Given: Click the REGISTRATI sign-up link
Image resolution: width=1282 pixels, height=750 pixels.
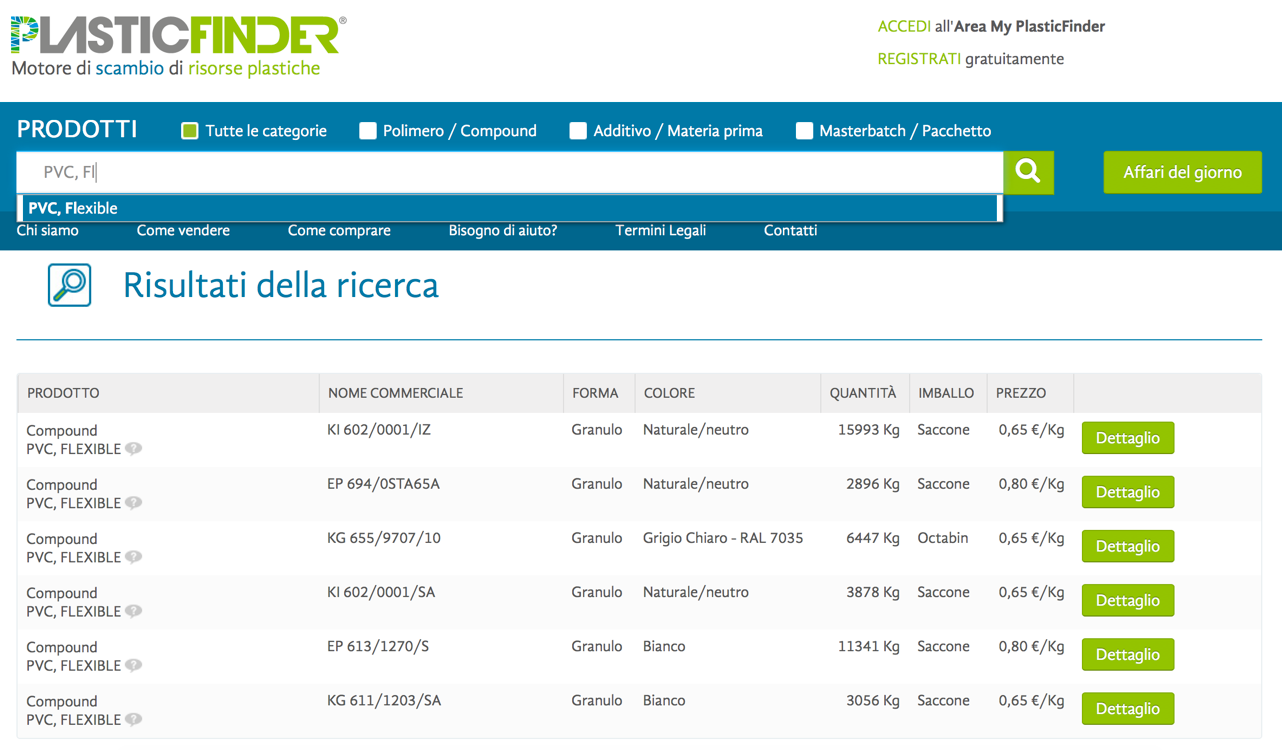Looking at the screenshot, I should 919,59.
